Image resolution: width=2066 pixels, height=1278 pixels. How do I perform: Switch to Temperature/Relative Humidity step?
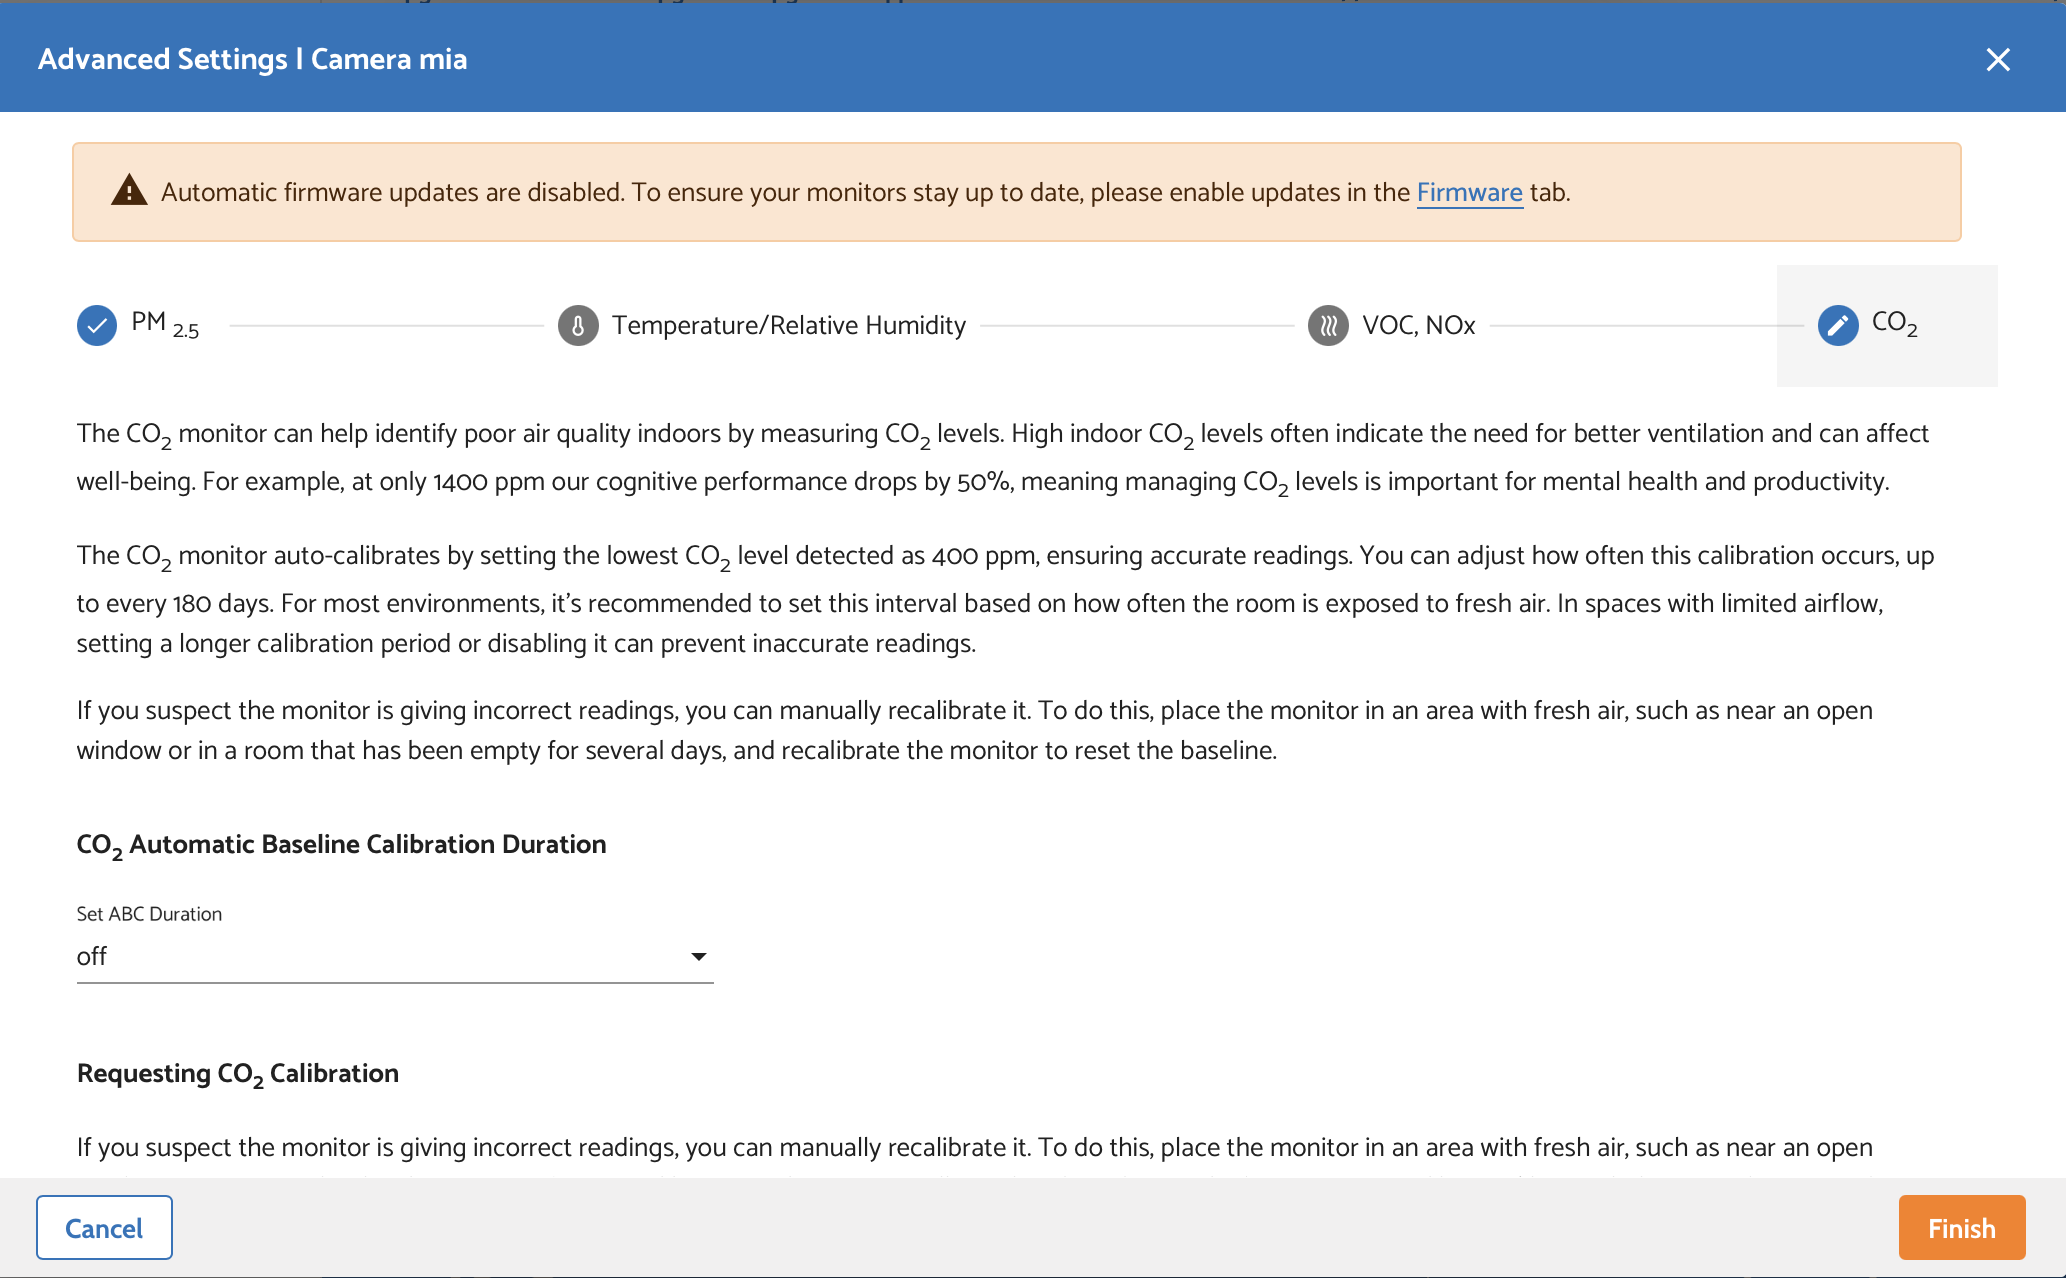(x=788, y=325)
